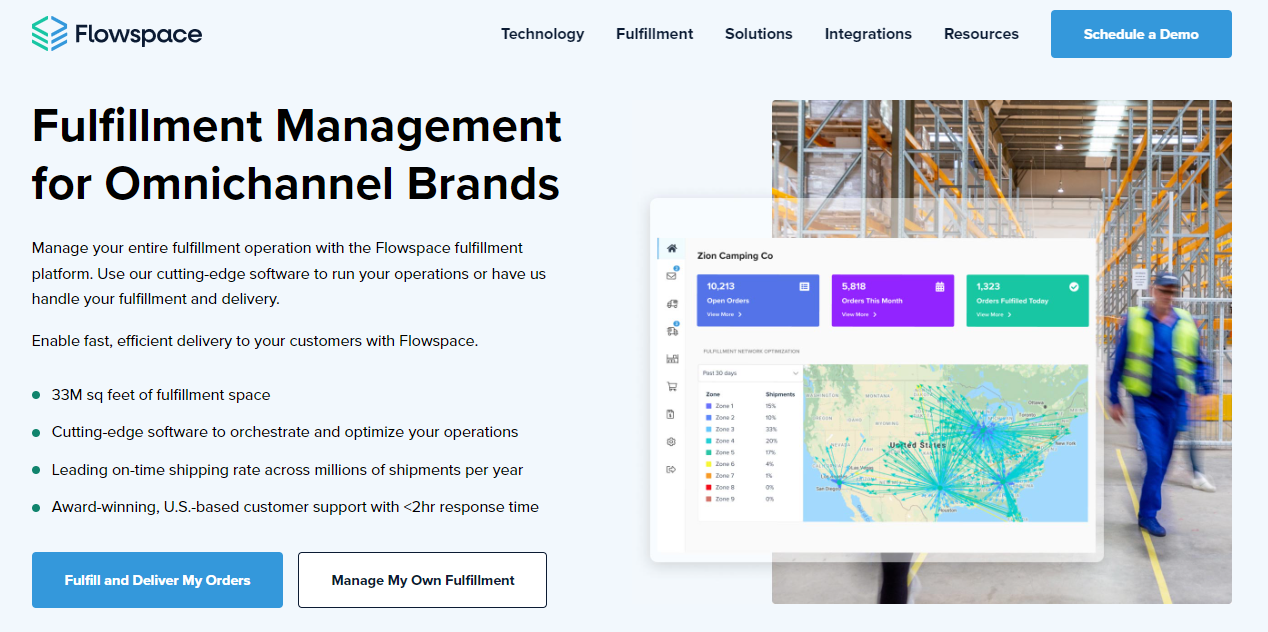
Task: Click View More under Open Orders
Action: tap(724, 314)
